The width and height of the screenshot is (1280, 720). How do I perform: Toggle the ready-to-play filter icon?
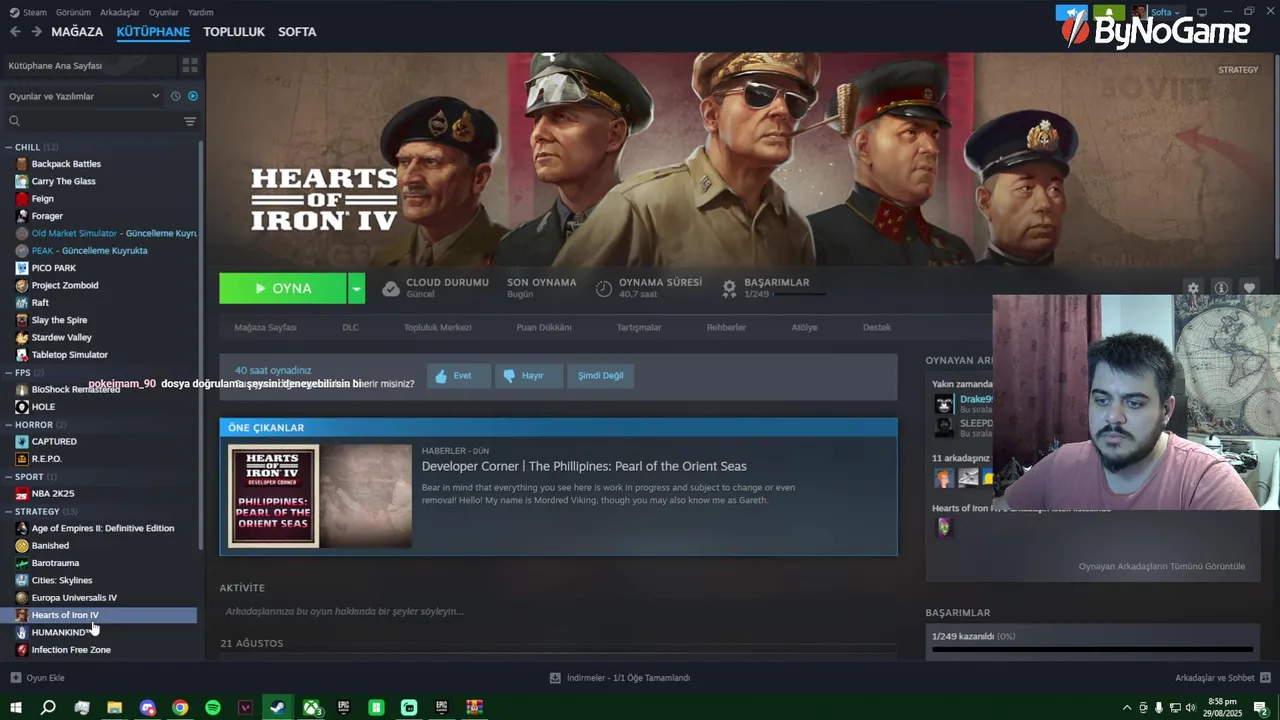point(193,96)
